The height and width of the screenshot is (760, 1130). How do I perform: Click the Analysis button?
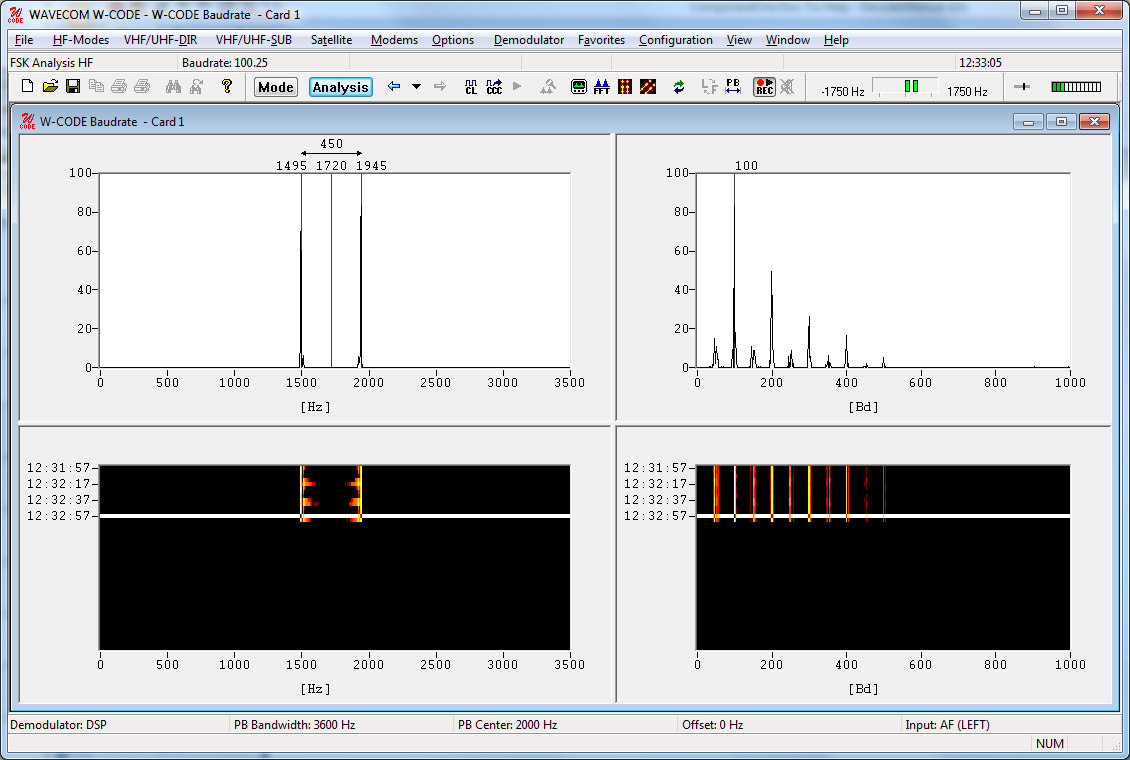coord(341,87)
